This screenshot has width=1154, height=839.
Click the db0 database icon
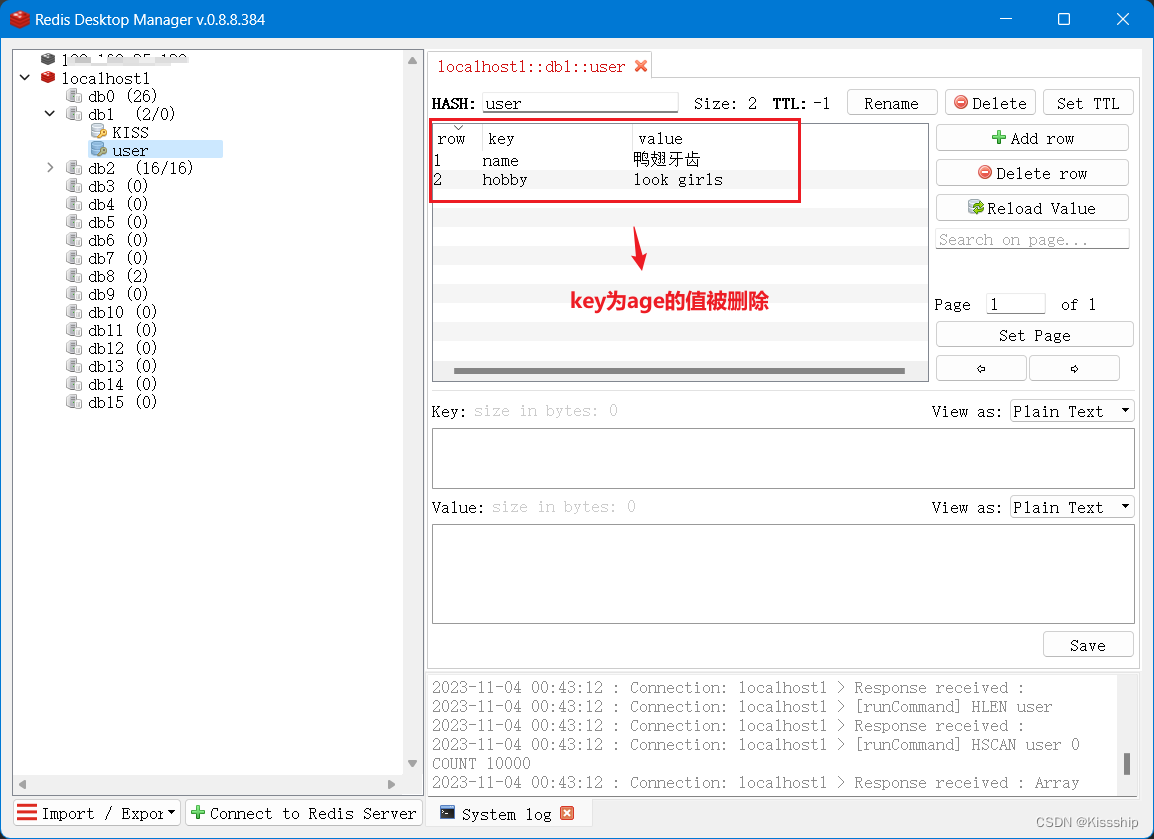tap(74, 96)
